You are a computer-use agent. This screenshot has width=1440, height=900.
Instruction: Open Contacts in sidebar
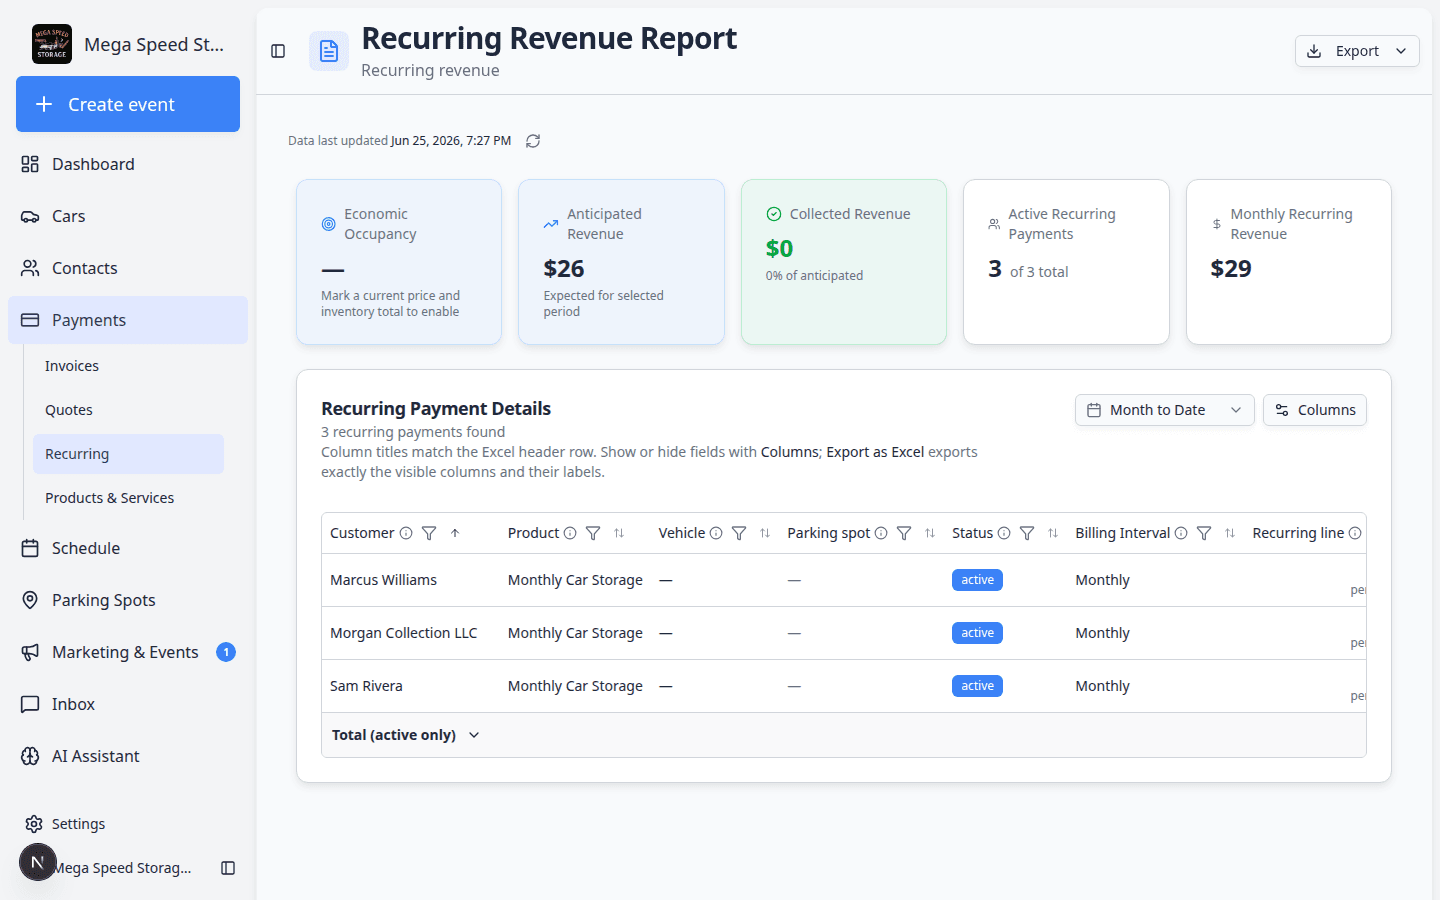(128, 268)
